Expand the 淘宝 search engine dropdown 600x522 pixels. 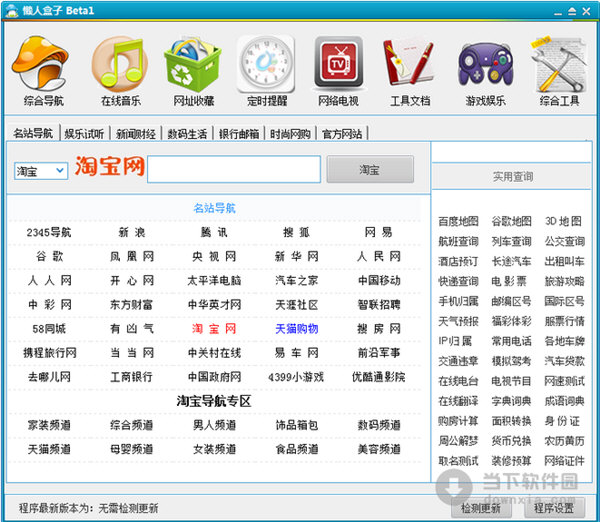(60, 170)
